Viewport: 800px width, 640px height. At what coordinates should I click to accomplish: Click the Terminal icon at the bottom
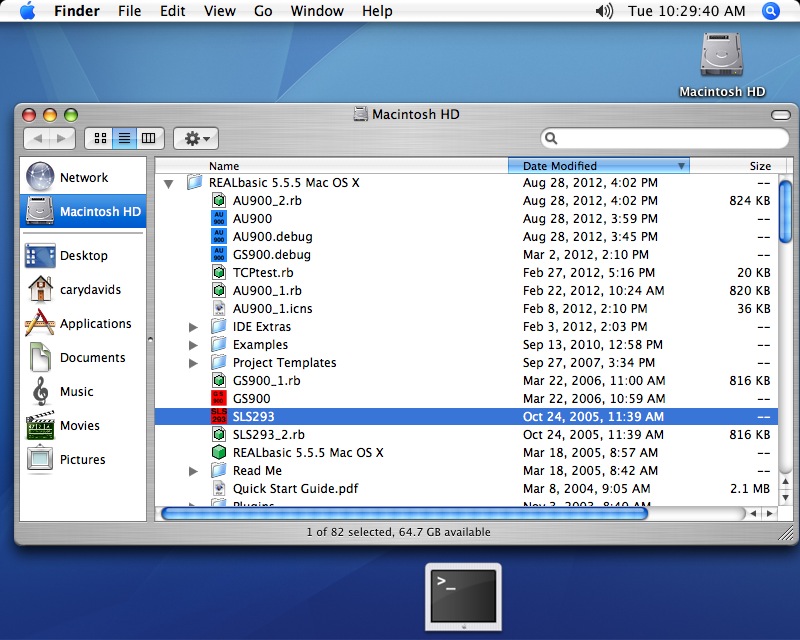coord(463,597)
